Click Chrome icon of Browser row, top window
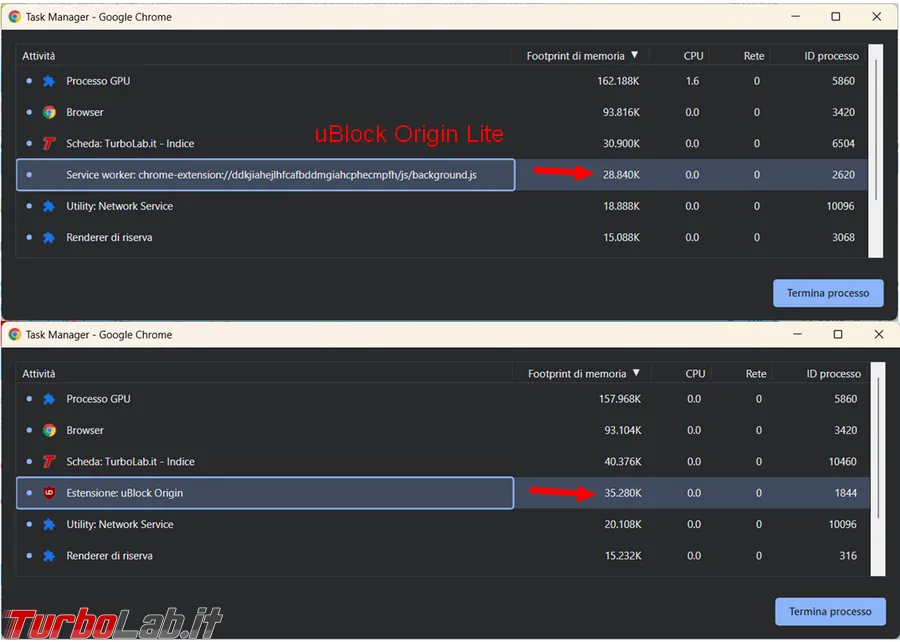This screenshot has height=642, width=900. (49, 112)
